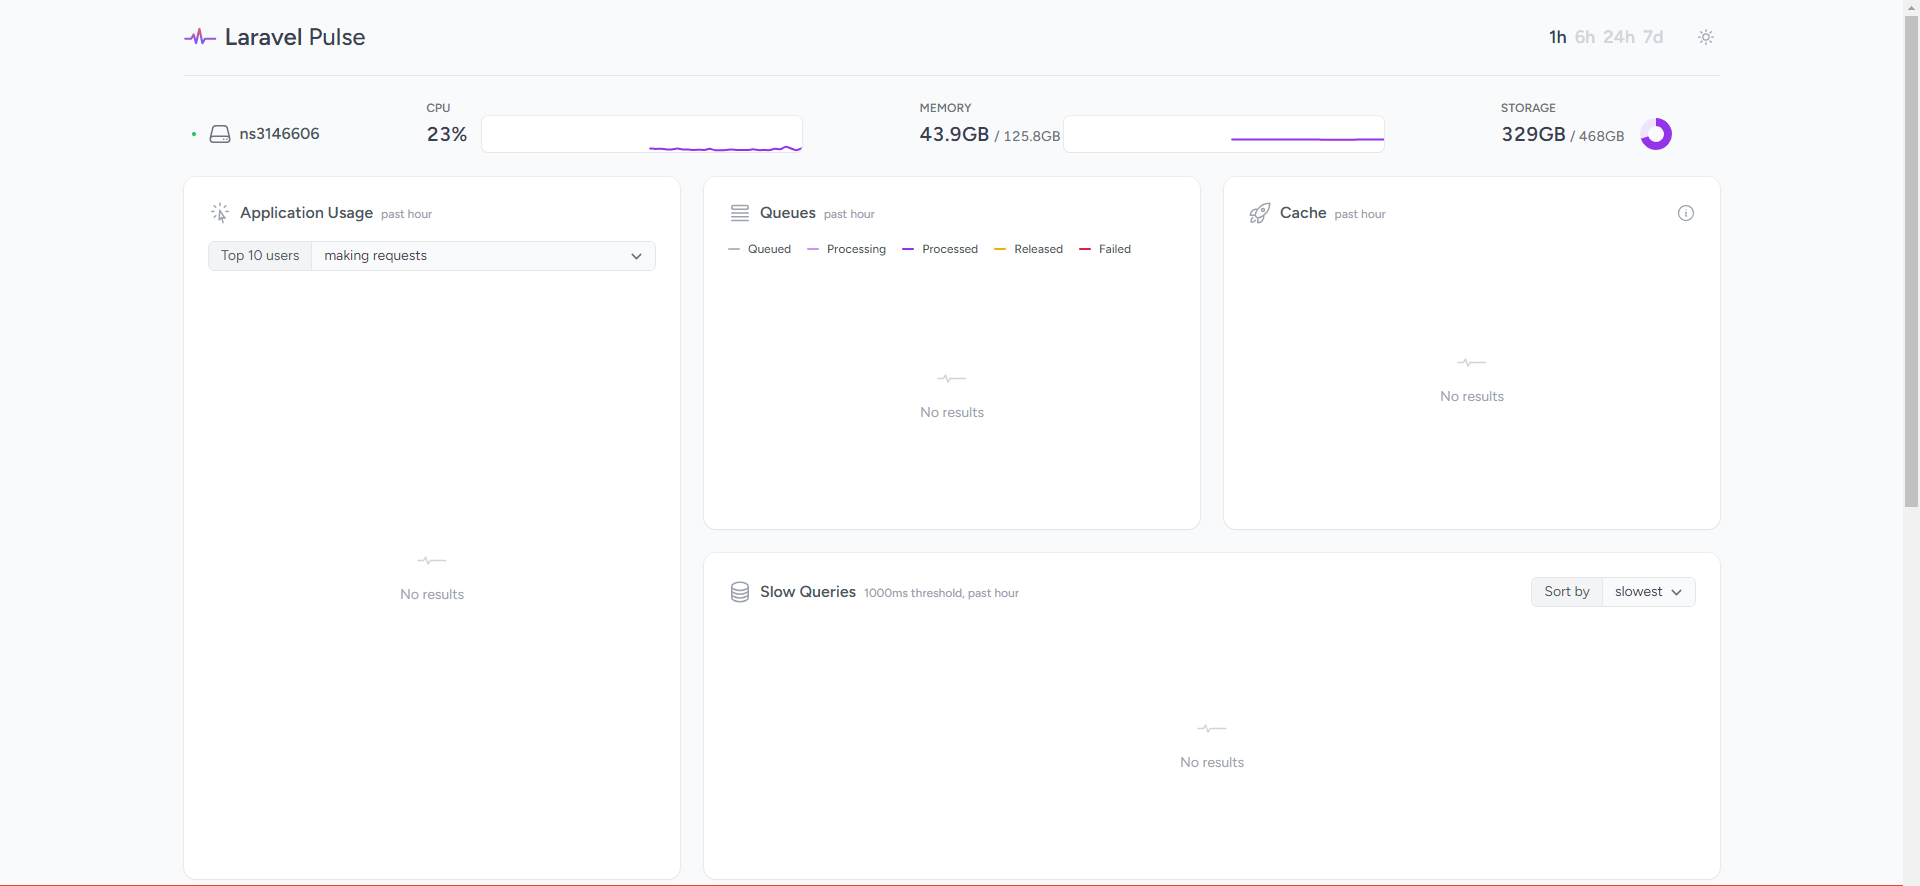
Task: Click the Laravel Pulse heartbeat logo icon
Action: click(x=199, y=38)
